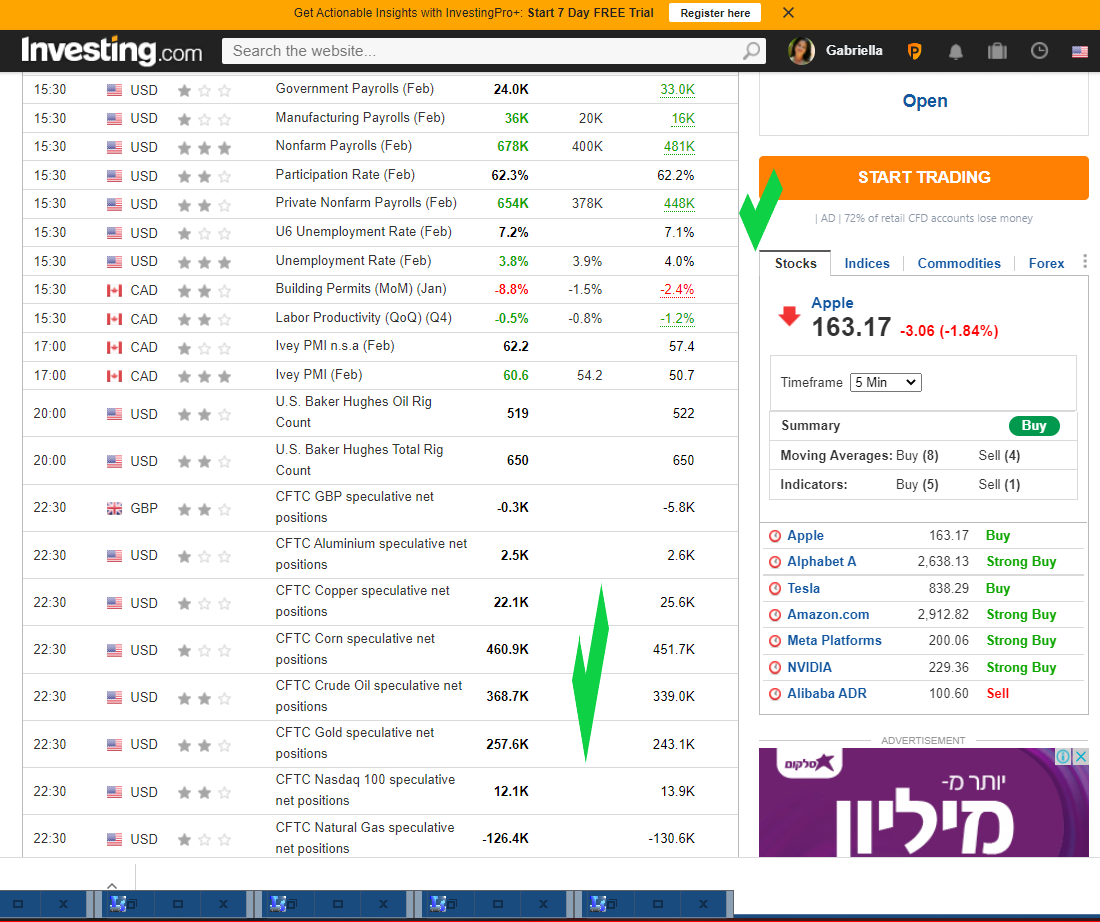Switch to the Stocks tab
This screenshot has height=922, width=1100.
click(x=796, y=263)
